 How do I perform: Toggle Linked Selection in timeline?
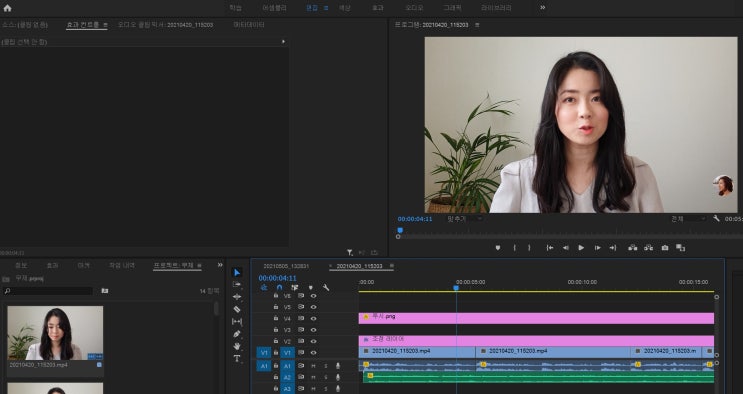(x=295, y=287)
